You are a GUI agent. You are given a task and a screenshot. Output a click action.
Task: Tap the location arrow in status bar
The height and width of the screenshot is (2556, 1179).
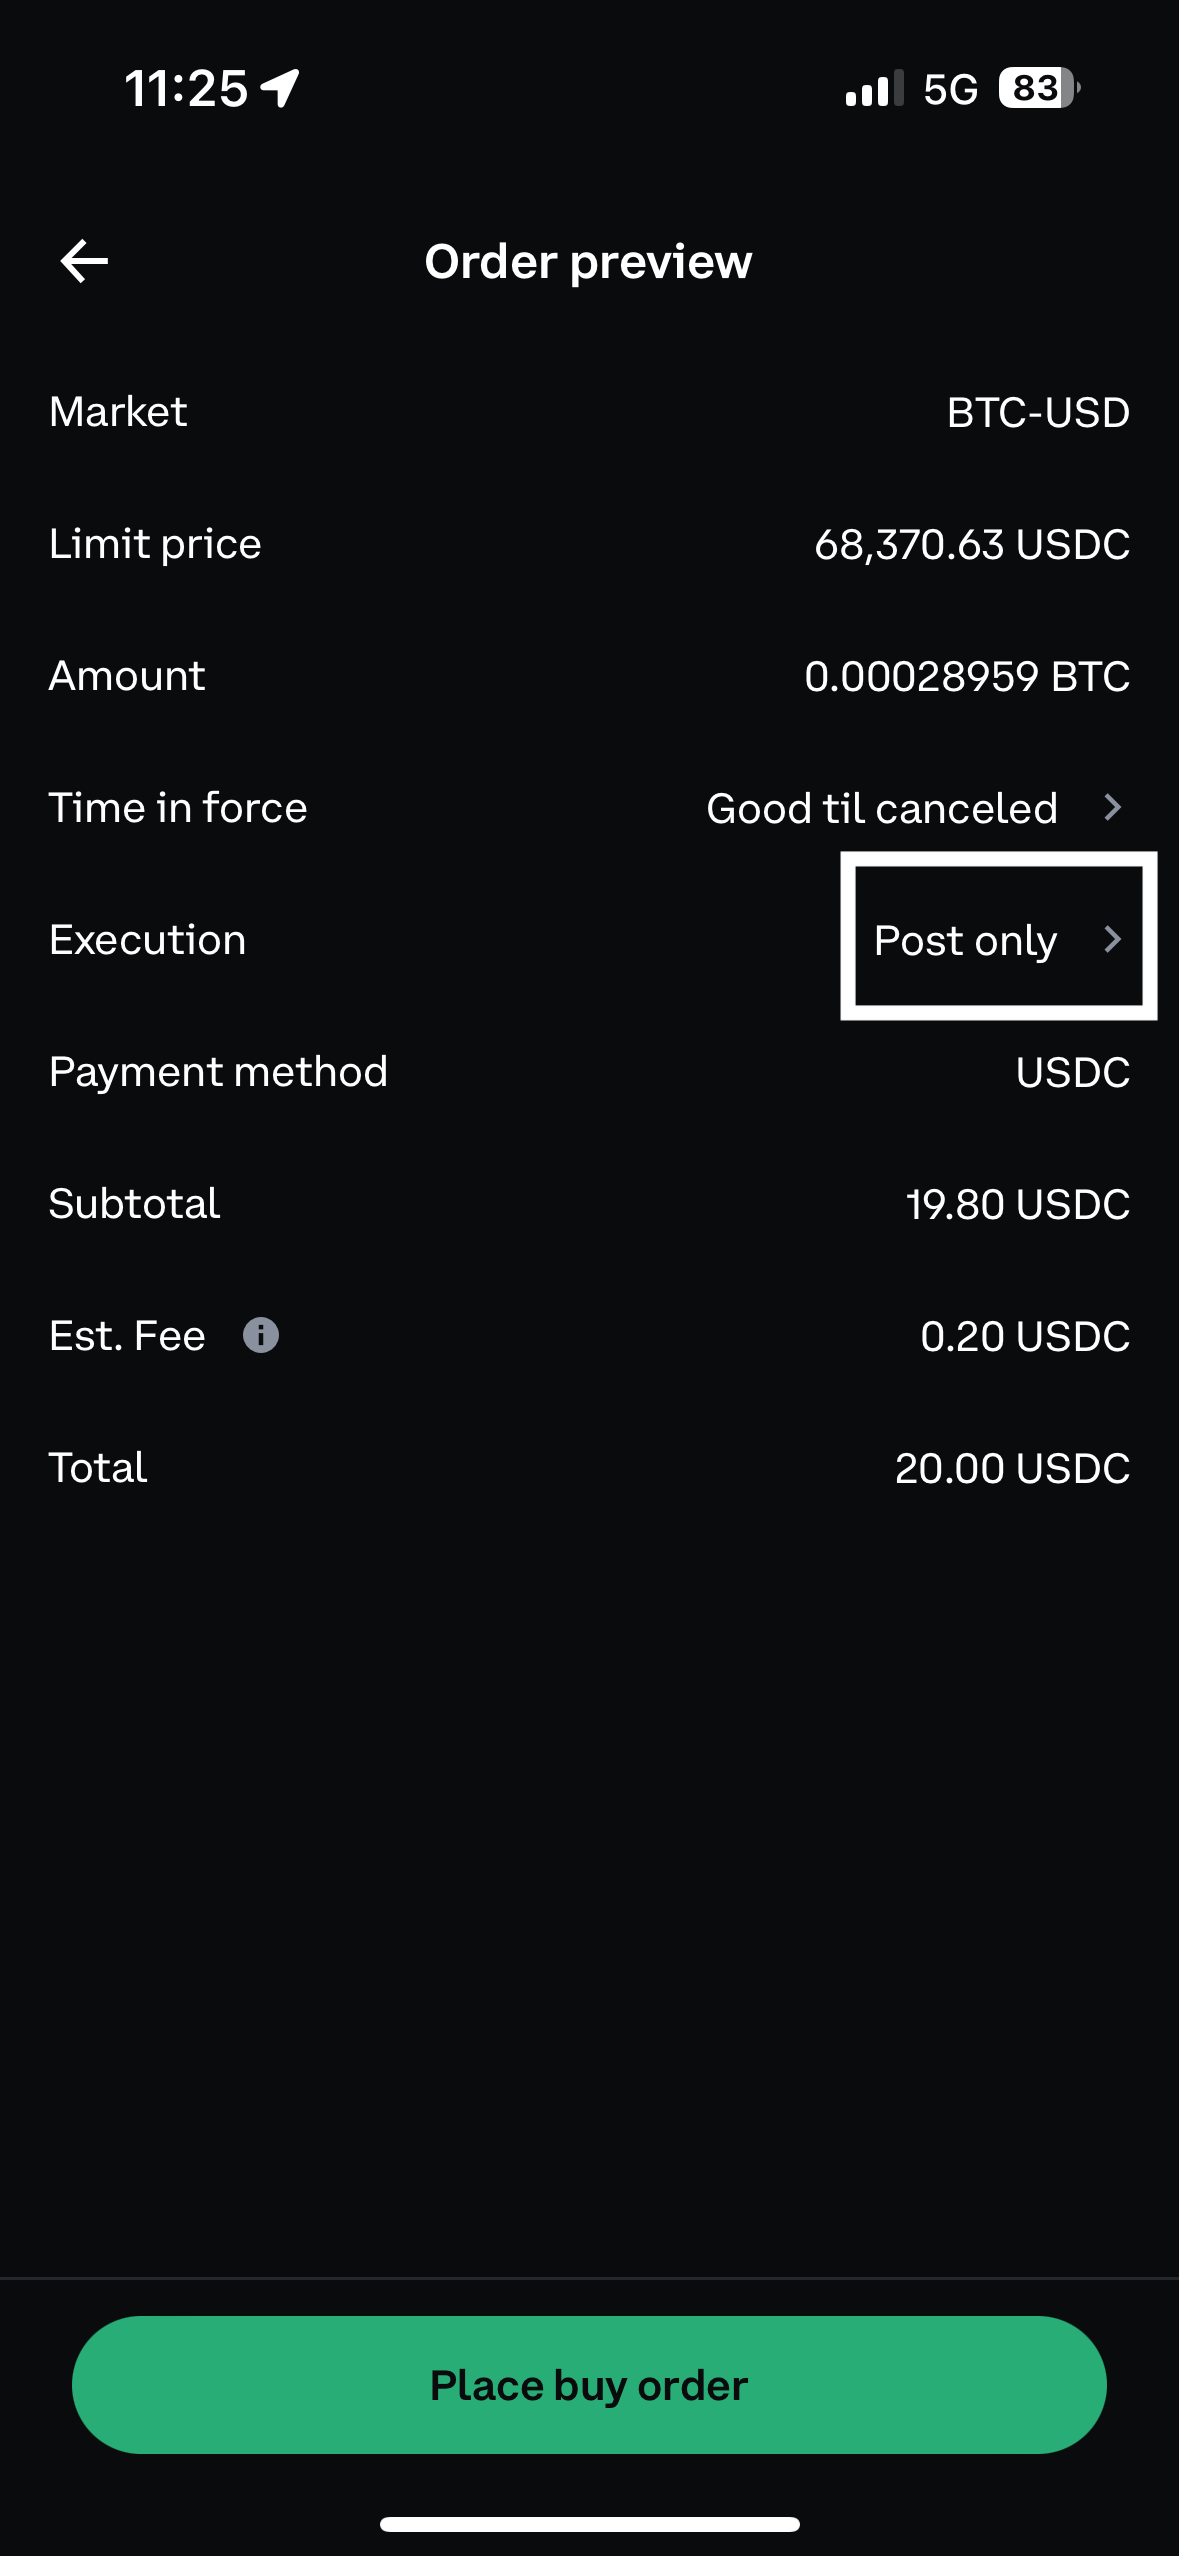click(x=280, y=88)
